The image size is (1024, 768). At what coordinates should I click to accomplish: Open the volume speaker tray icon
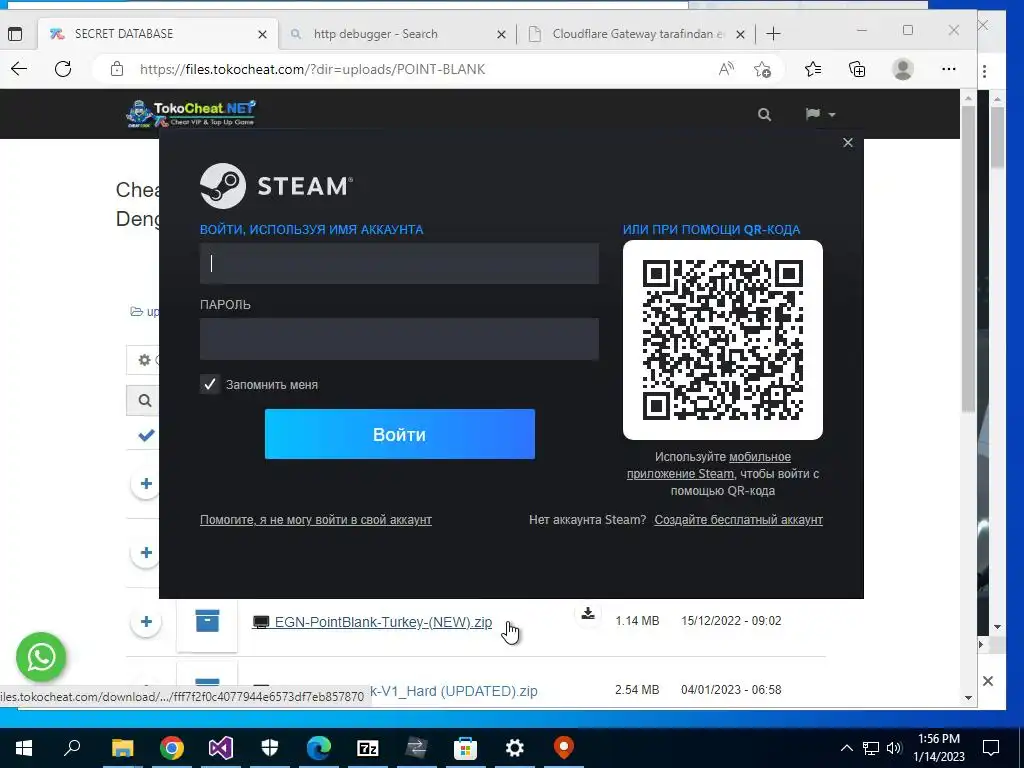point(894,748)
